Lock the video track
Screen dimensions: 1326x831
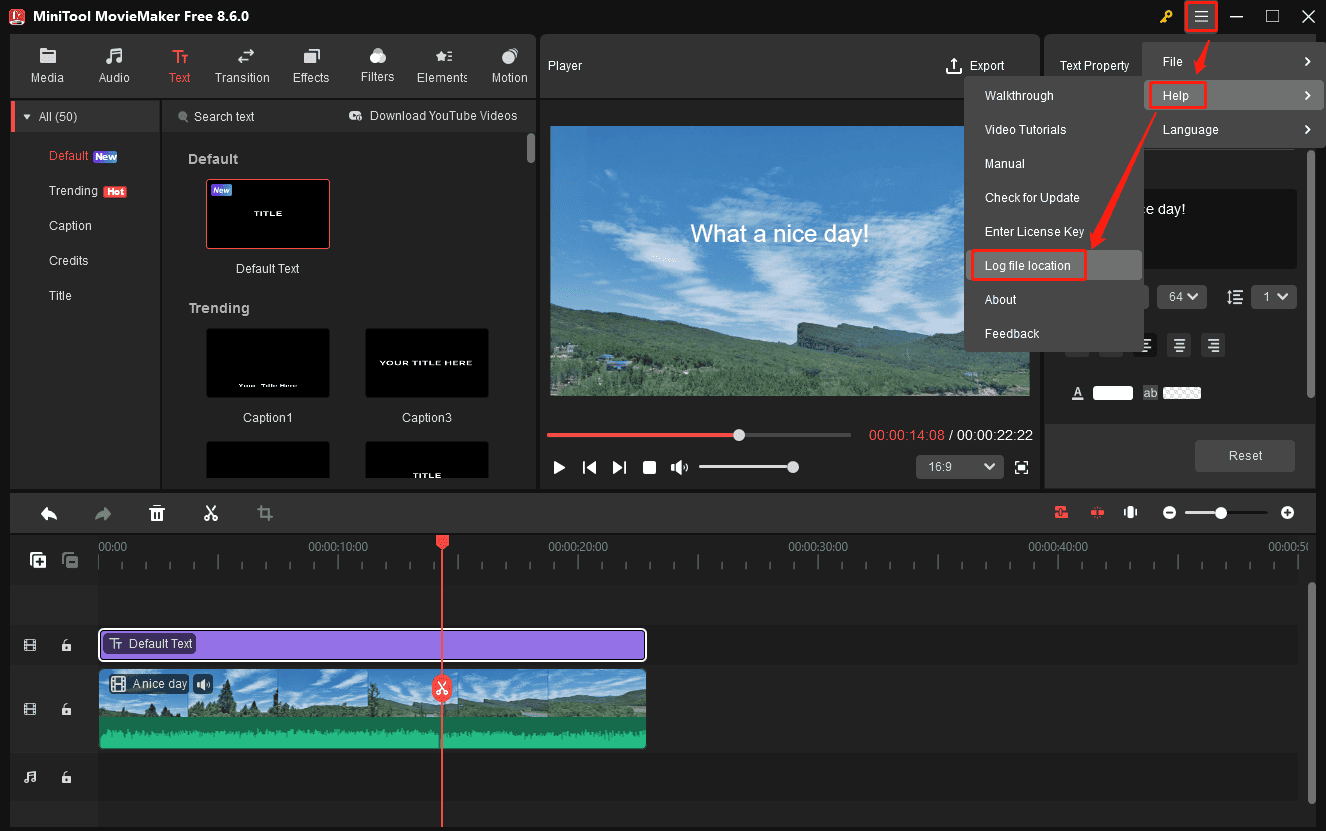pyautogui.click(x=66, y=709)
